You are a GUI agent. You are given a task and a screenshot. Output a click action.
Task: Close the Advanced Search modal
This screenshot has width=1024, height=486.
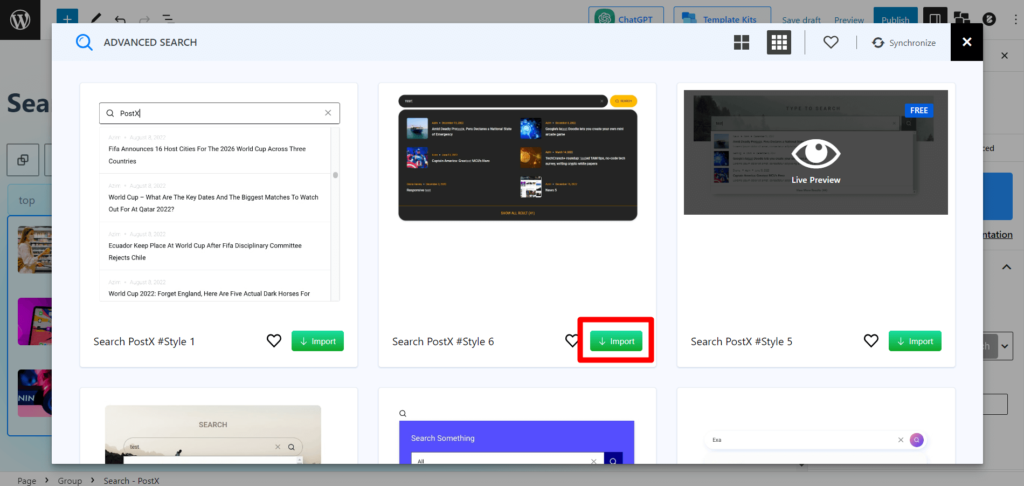point(967,42)
